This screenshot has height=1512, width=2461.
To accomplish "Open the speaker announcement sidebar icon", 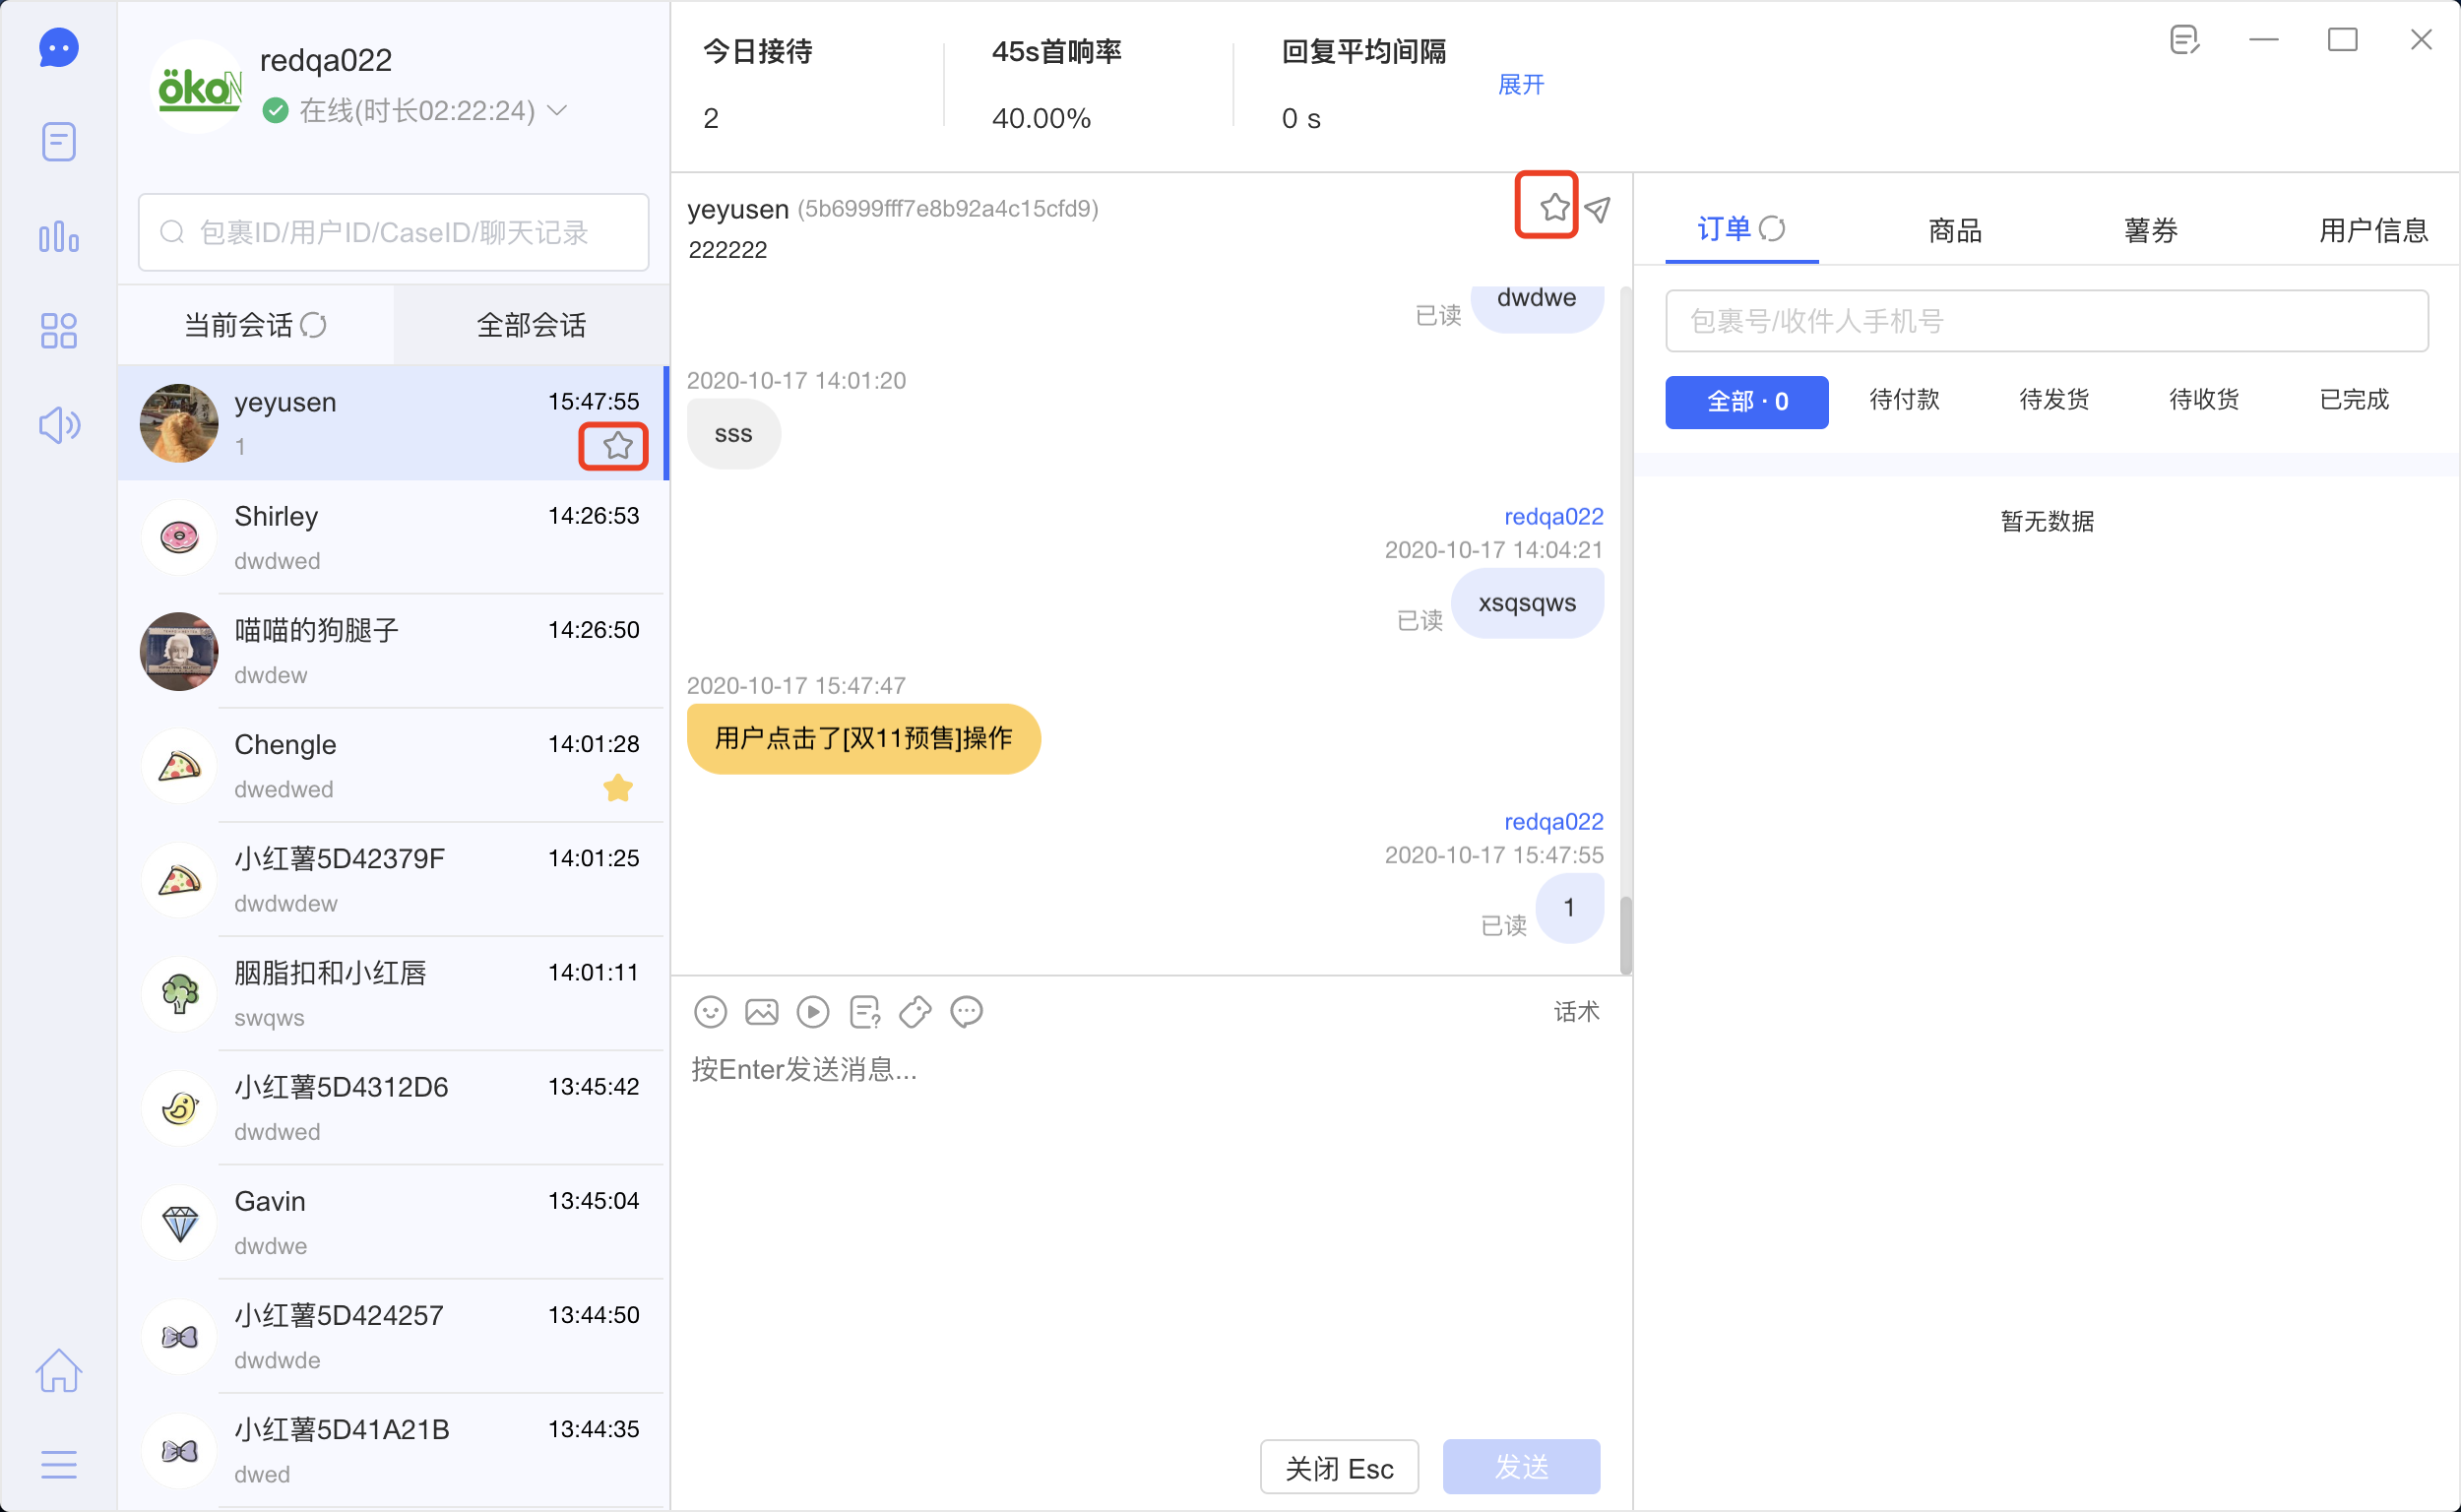I will click(59, 425).
